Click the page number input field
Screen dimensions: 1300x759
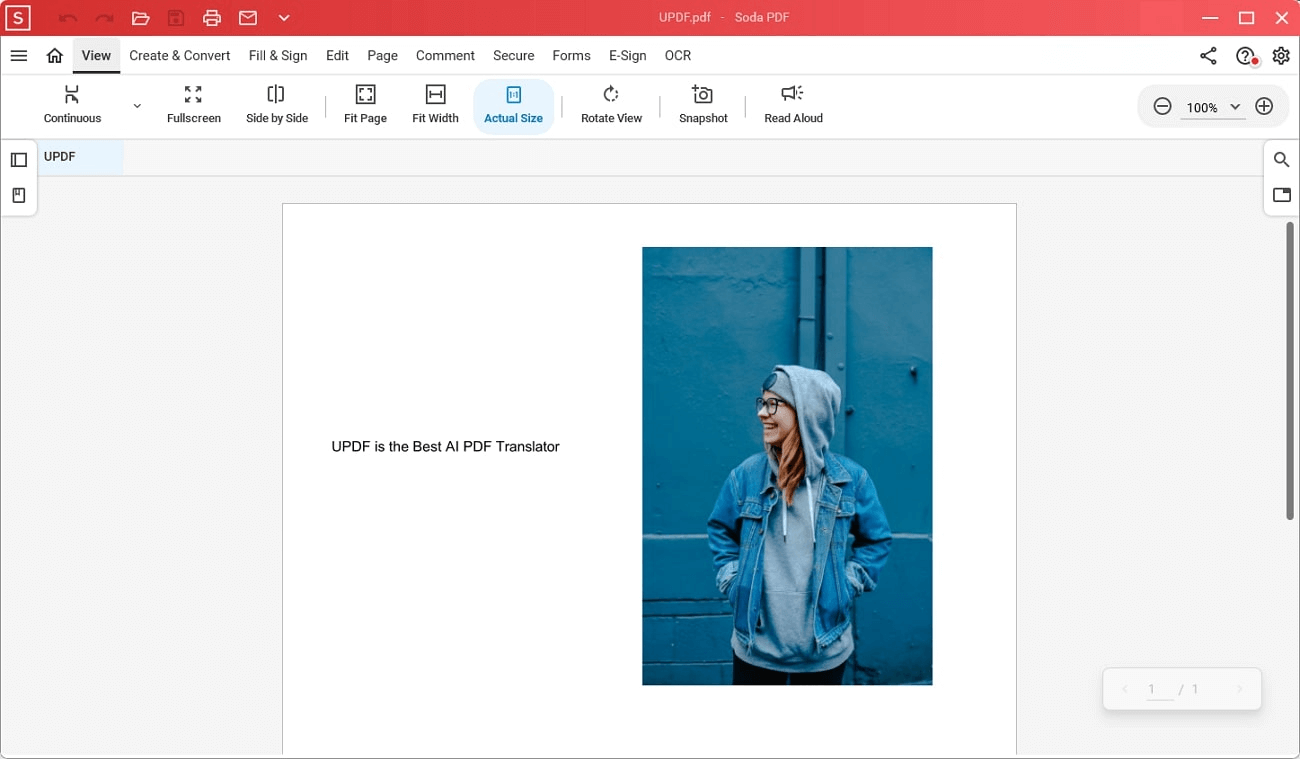point(1156,689)
